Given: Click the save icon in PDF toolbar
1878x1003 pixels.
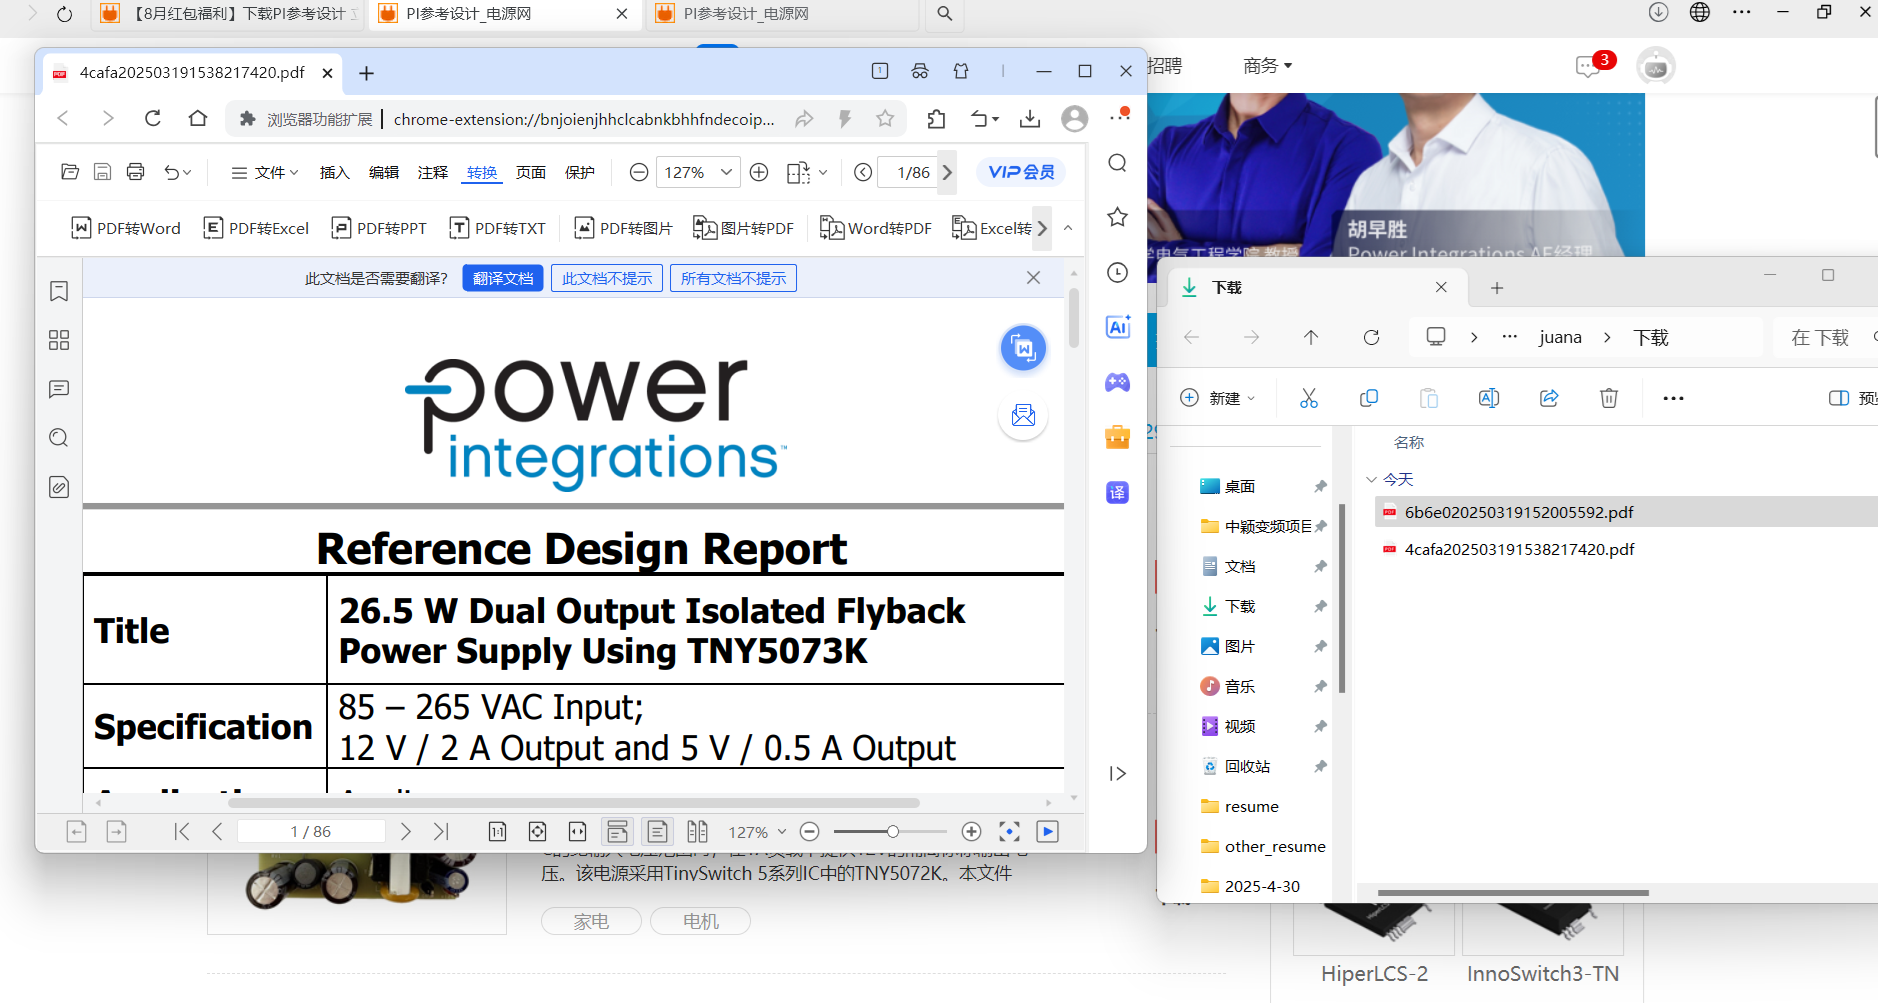Looking at the screenshot, I should [102, 172].
